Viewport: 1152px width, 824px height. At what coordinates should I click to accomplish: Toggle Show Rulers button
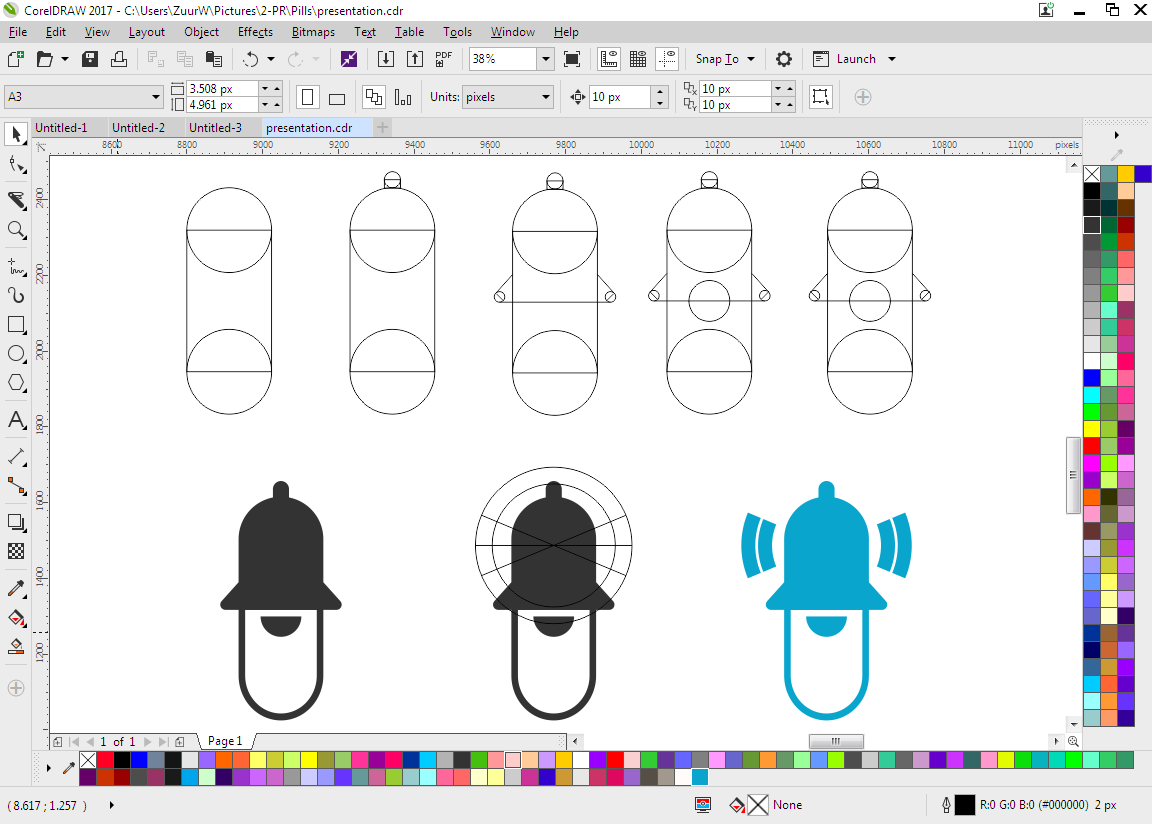point(608,59)
